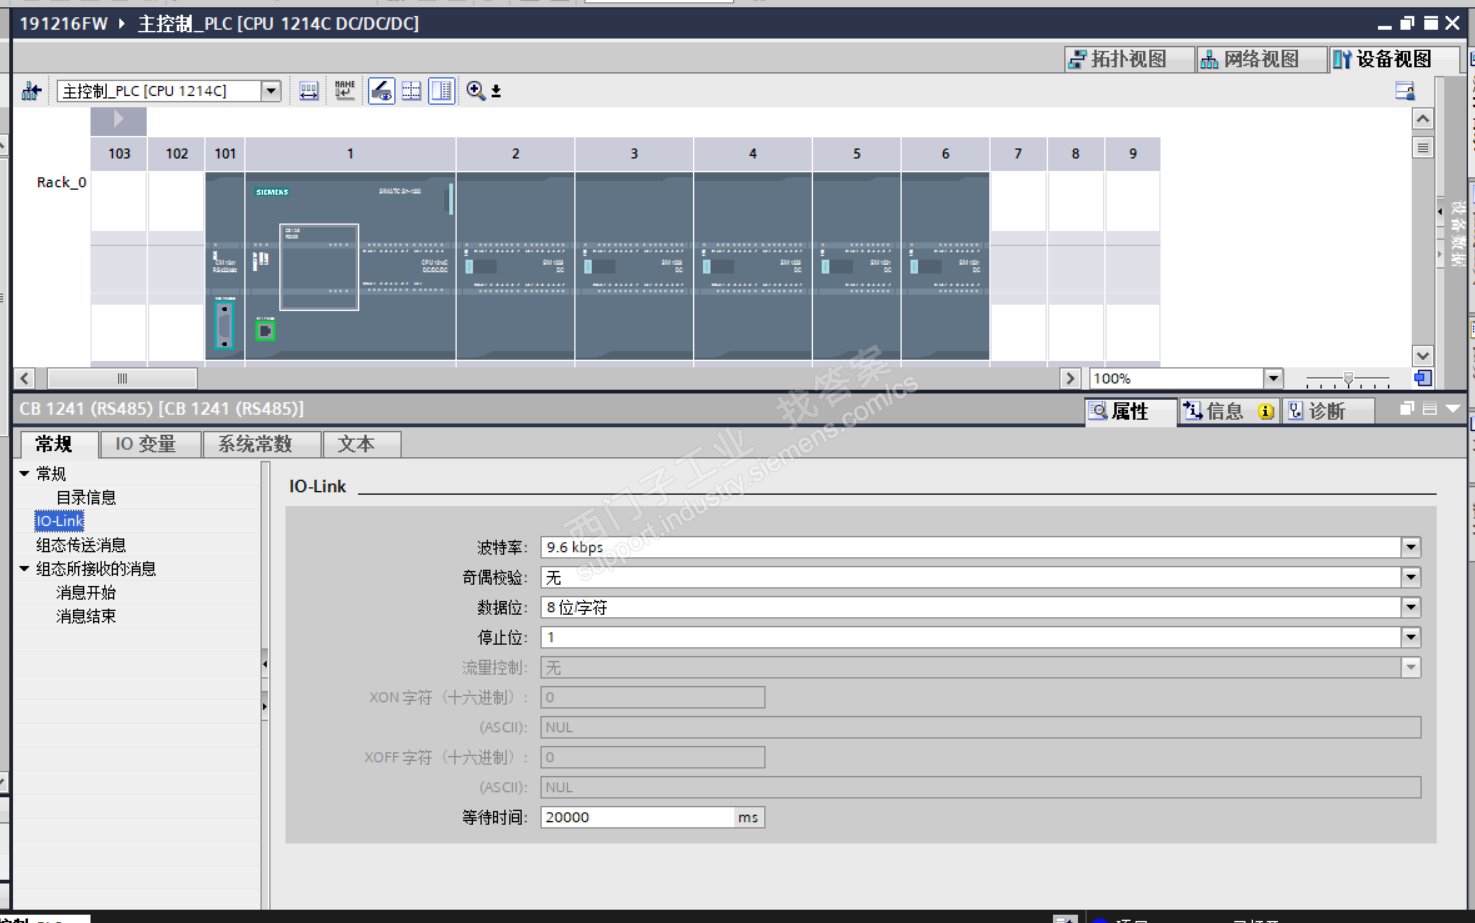Click the device-view horizontal scrollbar thumb
Screen dimensions: 1475x923
122,378
